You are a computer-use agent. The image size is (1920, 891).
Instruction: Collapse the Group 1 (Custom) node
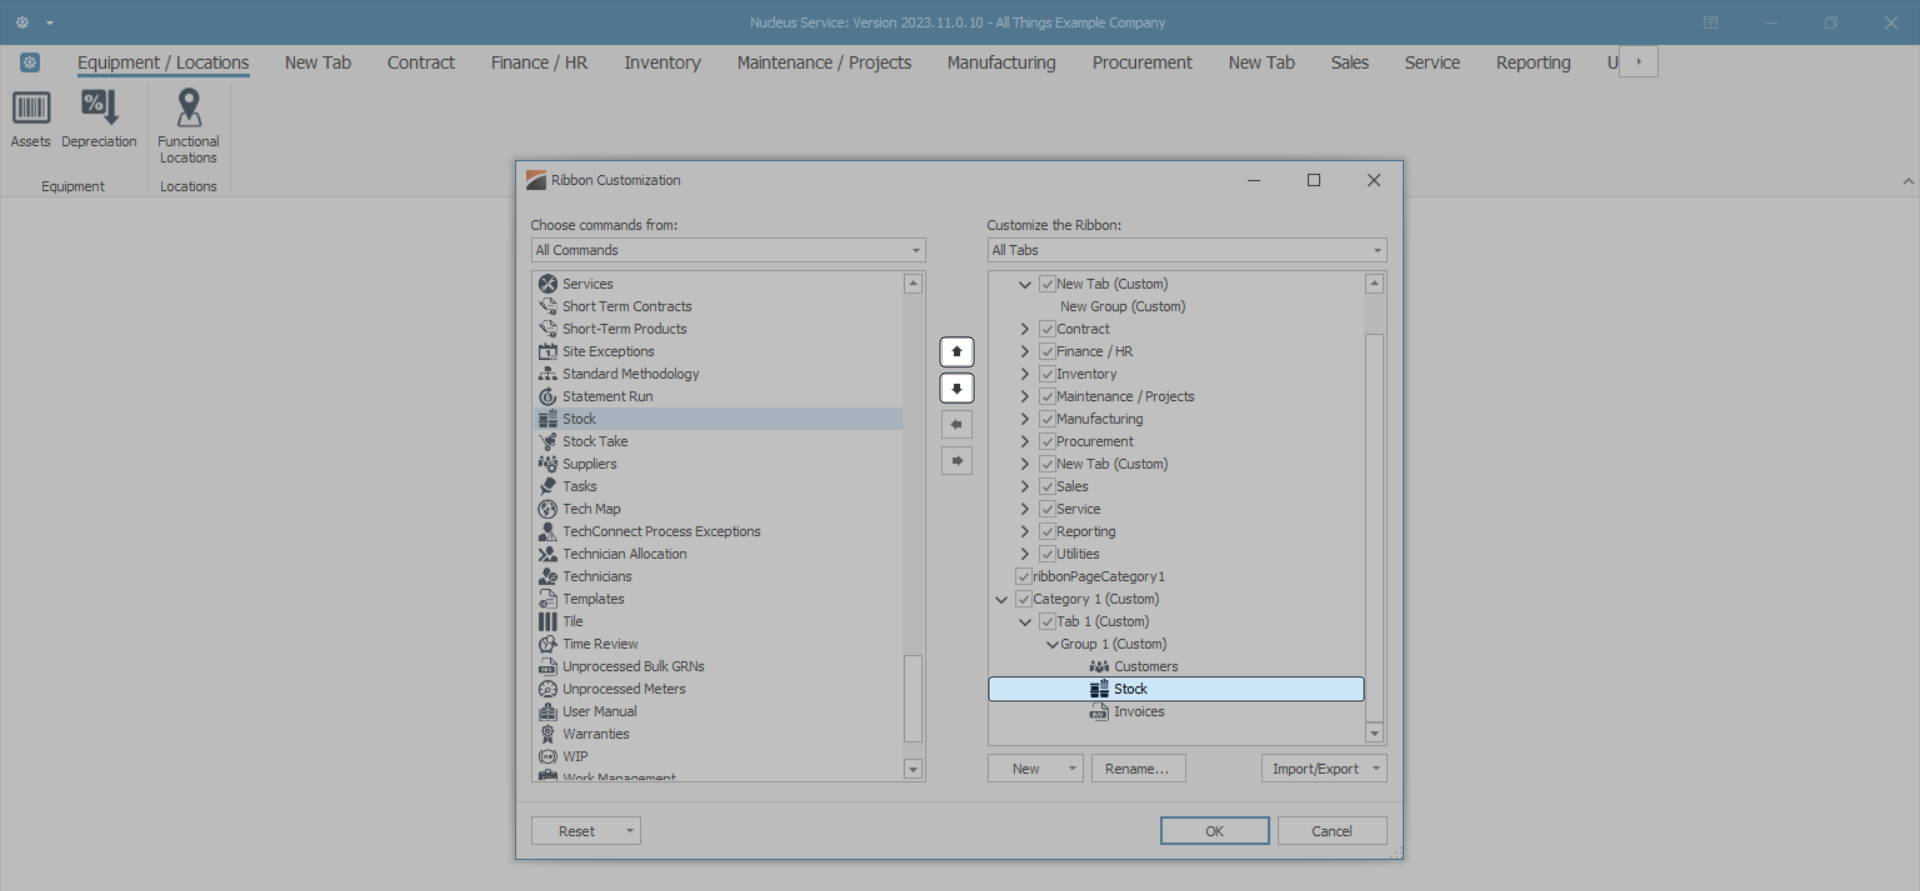click(1052, 644)
